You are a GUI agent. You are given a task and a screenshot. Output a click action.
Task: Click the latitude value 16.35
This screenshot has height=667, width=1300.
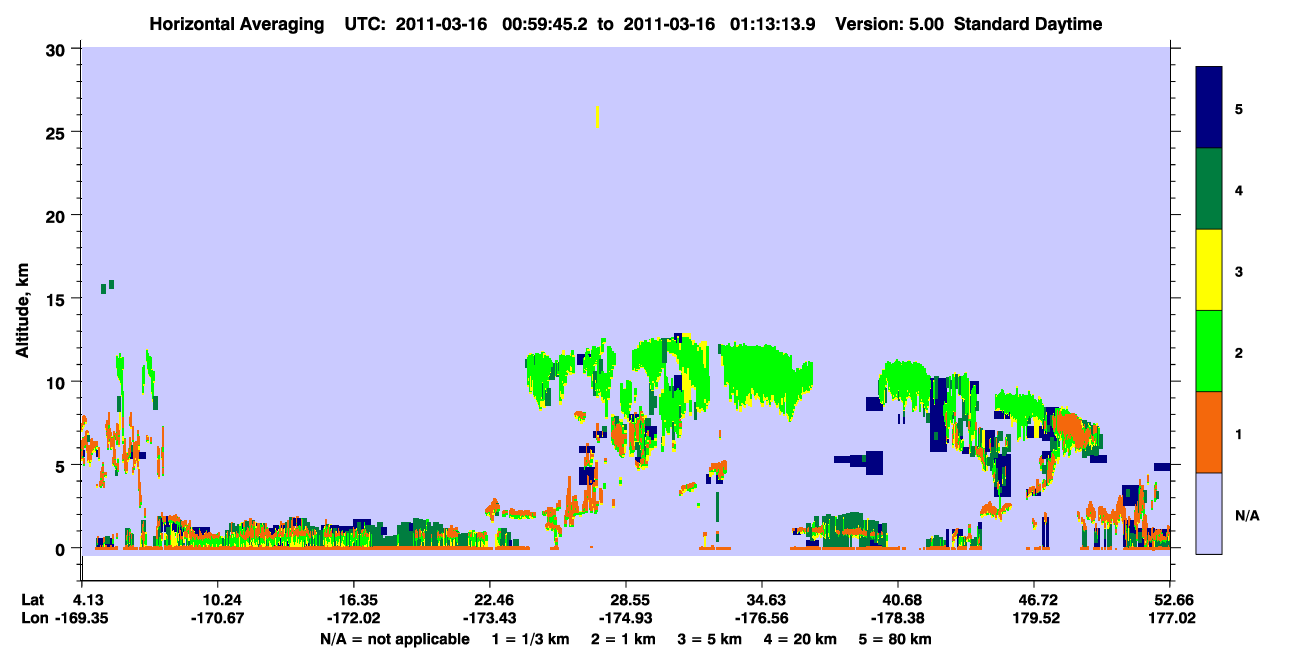click(x=354, y=600)
